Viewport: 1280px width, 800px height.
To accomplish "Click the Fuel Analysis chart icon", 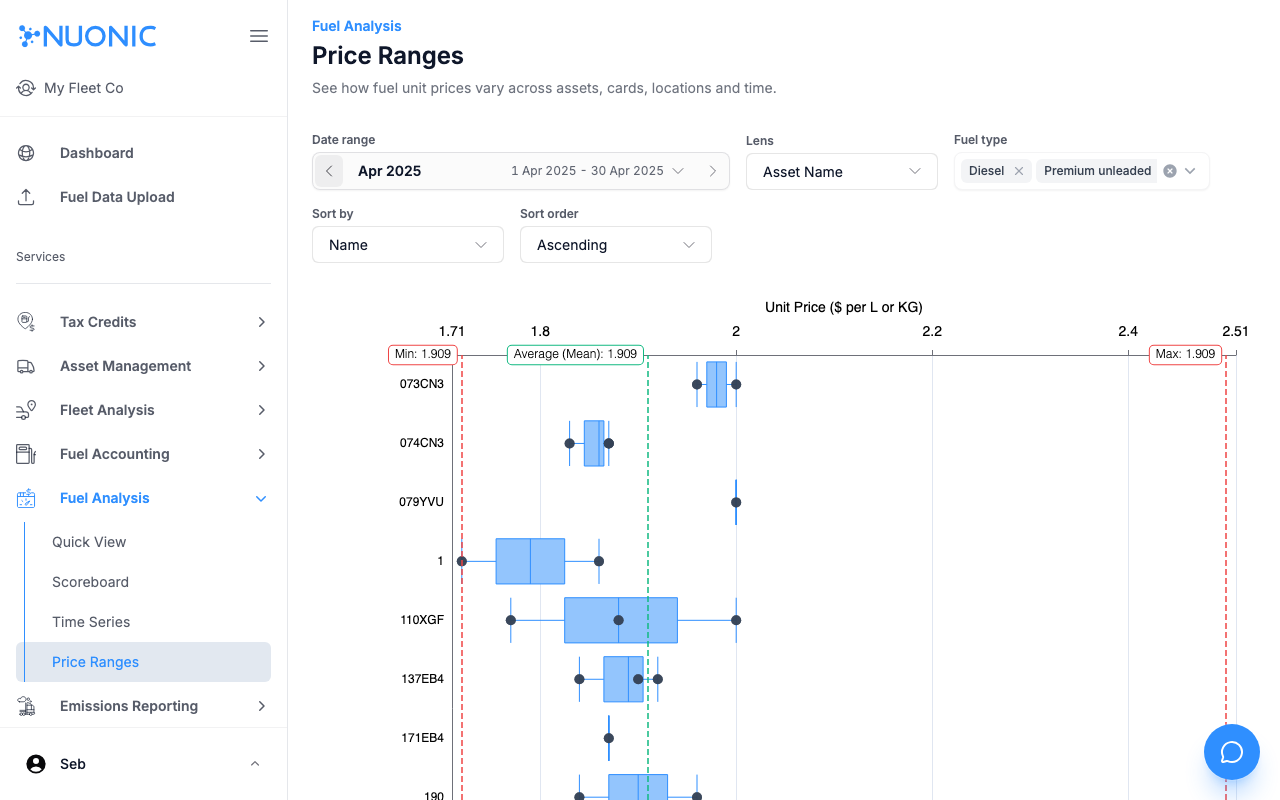I will click(x=26, y=498).
